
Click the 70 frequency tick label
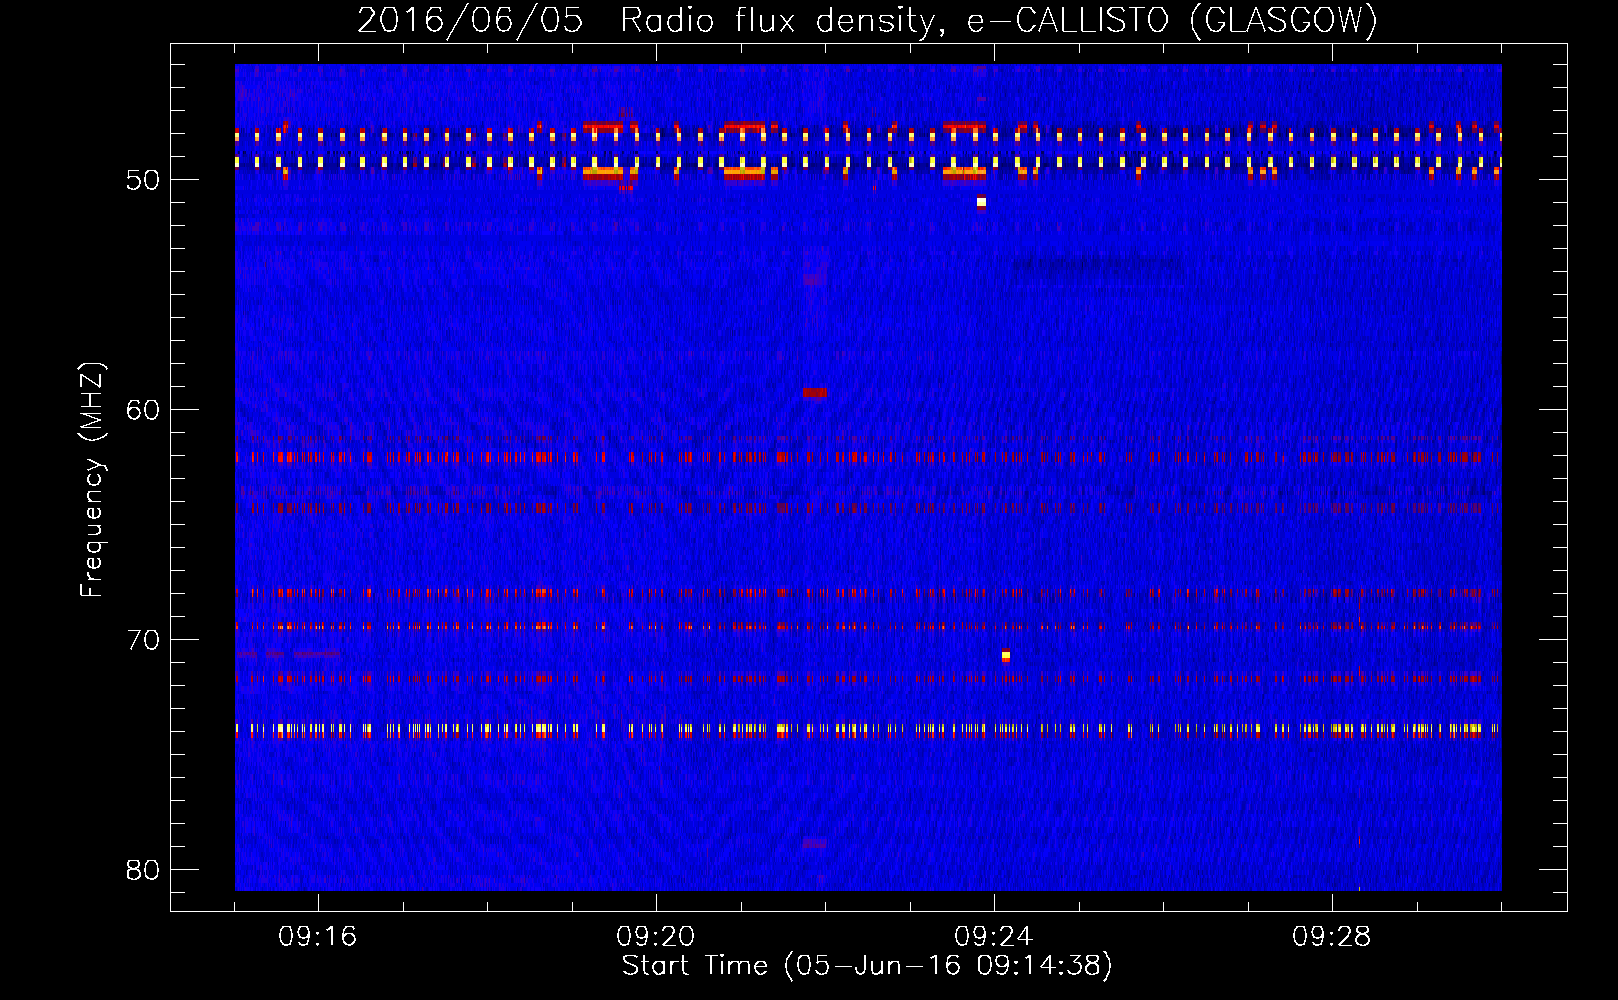tap(143, 640)
